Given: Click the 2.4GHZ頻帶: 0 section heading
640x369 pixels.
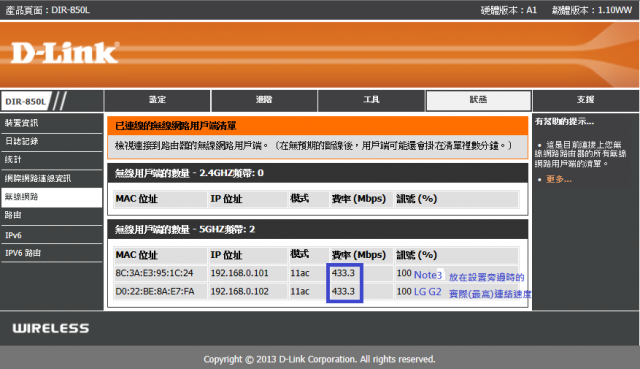Looking at the screenshot, I should click(x=189, y=173).
